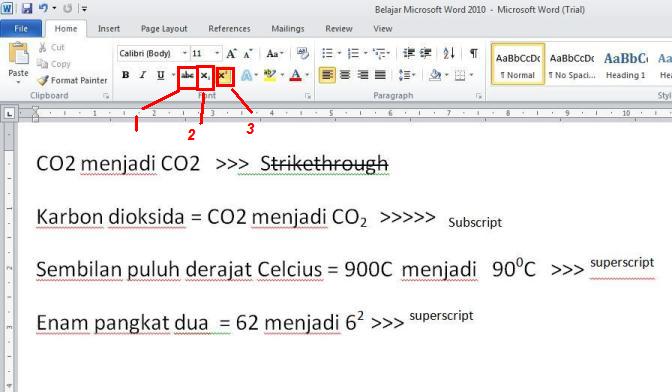Image resolution: width=672 pixels, height=392 pixels.
Task: Switch to the Mailings tab
Action: coord(288,29)
